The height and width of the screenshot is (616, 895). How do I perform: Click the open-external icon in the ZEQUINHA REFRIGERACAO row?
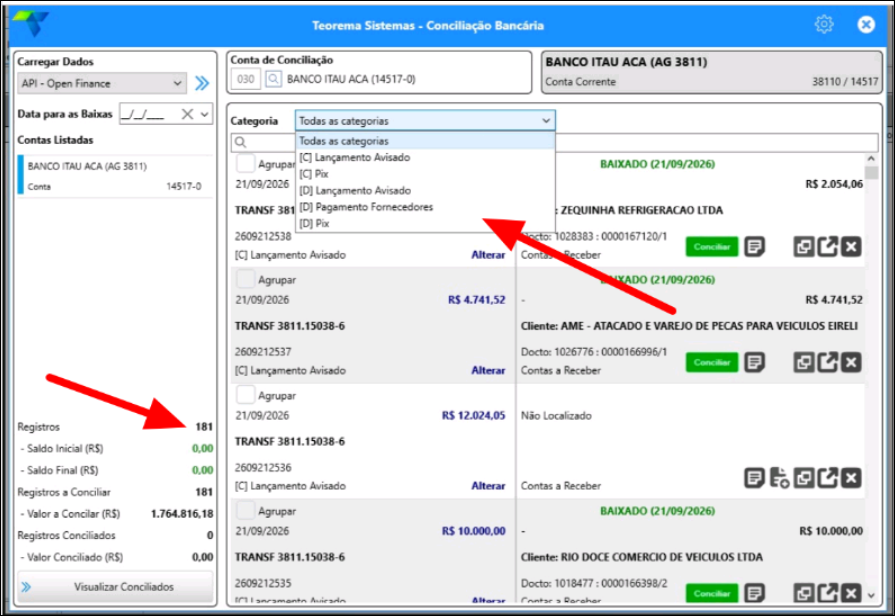point(828,247)
